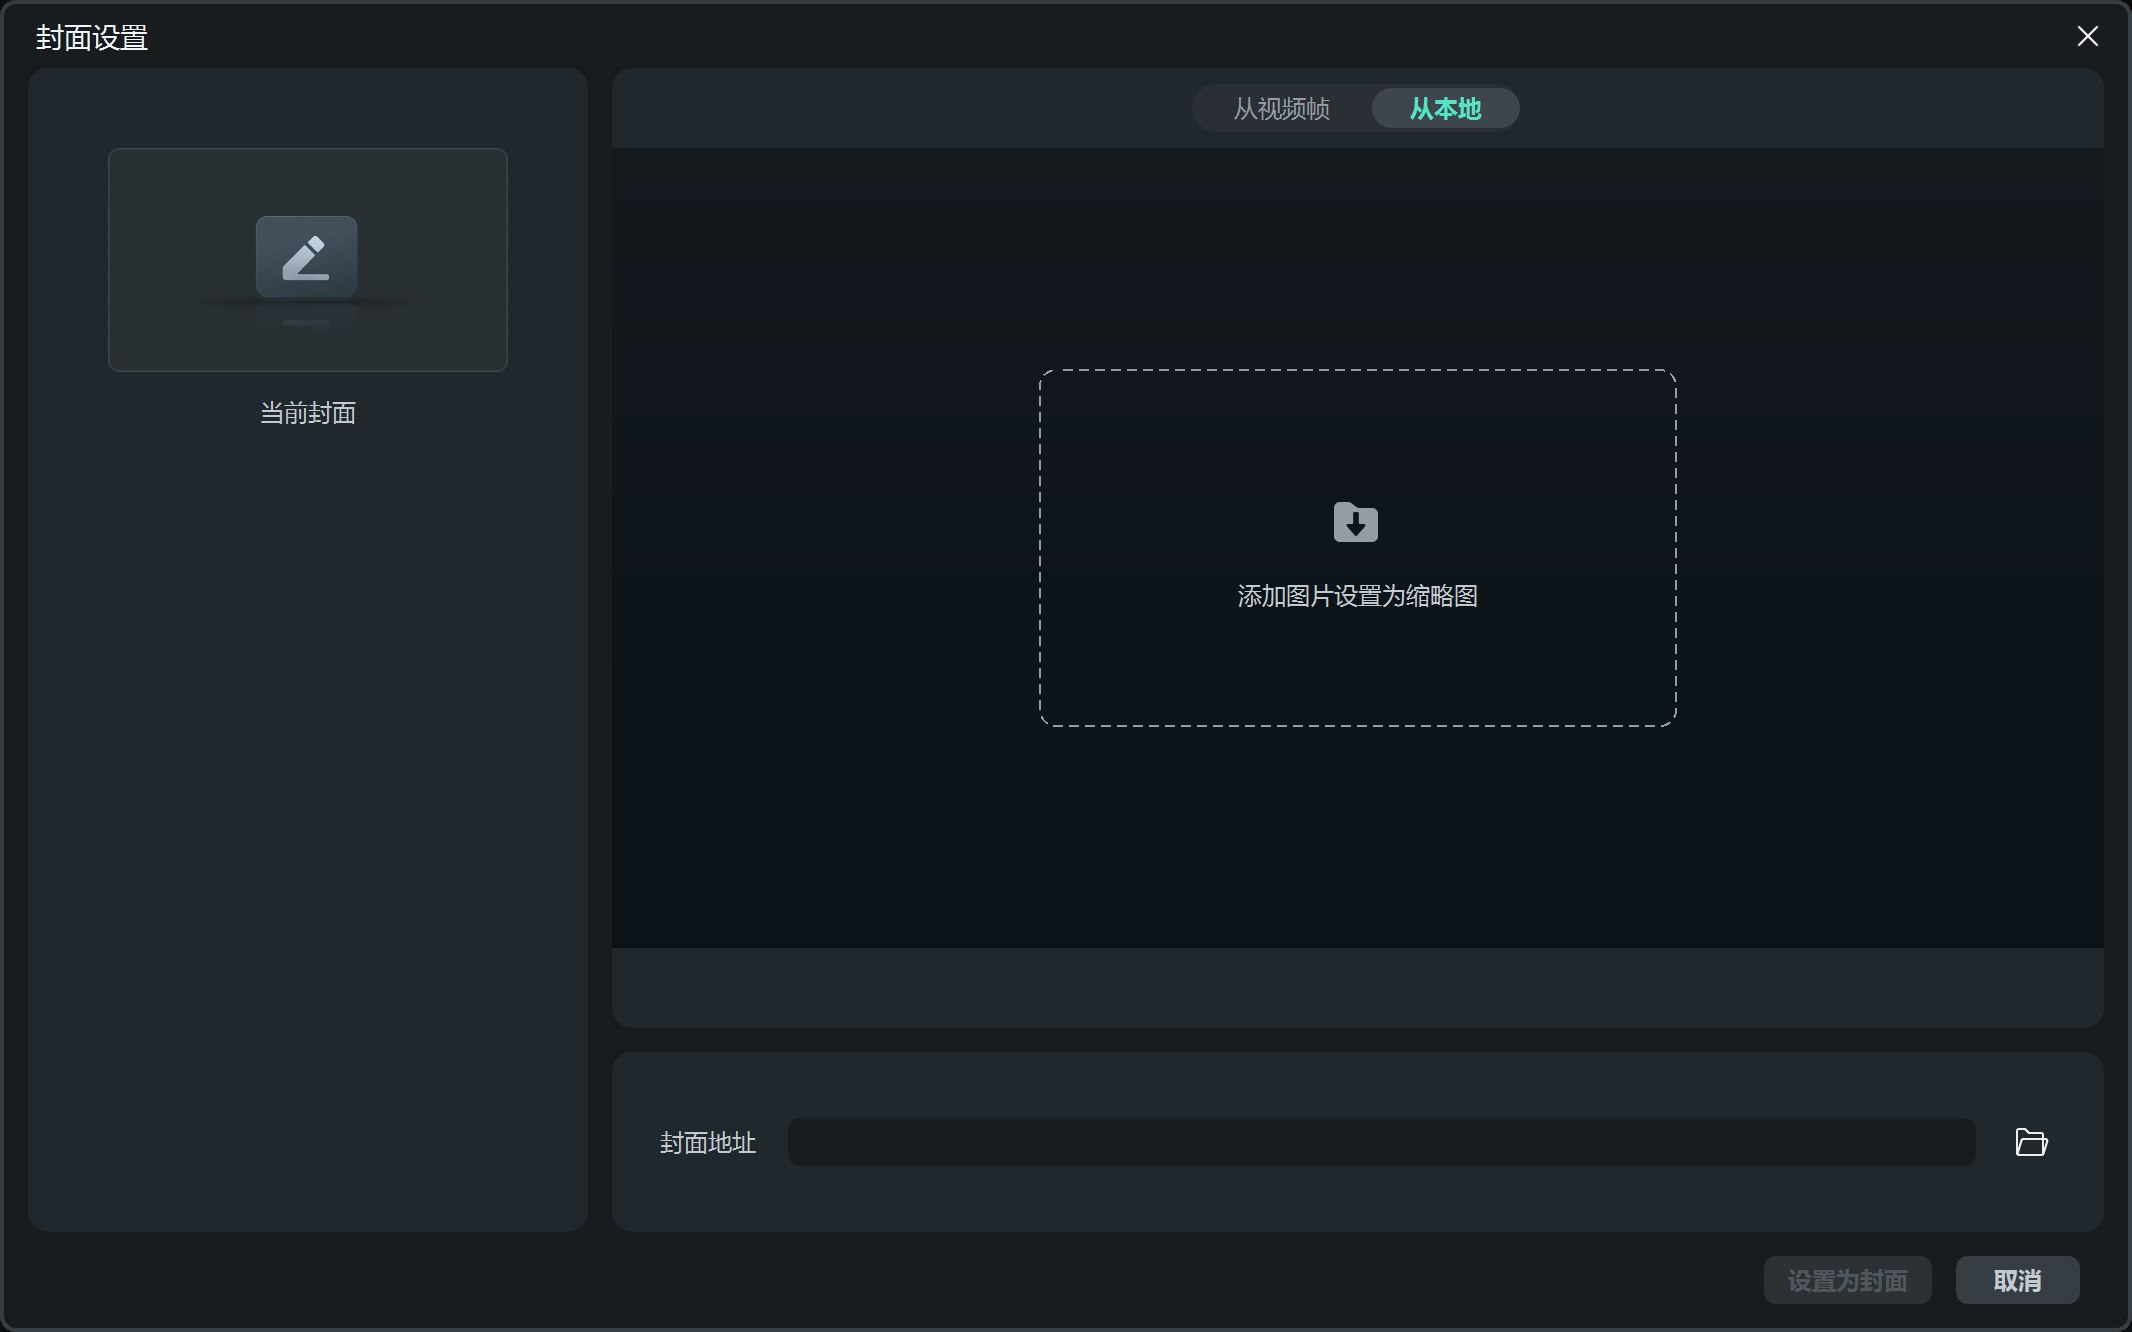This screenshot has height=1332, width=2132.
Task: Close the cover settings dialog with X
Action: tap(2087, 37)
